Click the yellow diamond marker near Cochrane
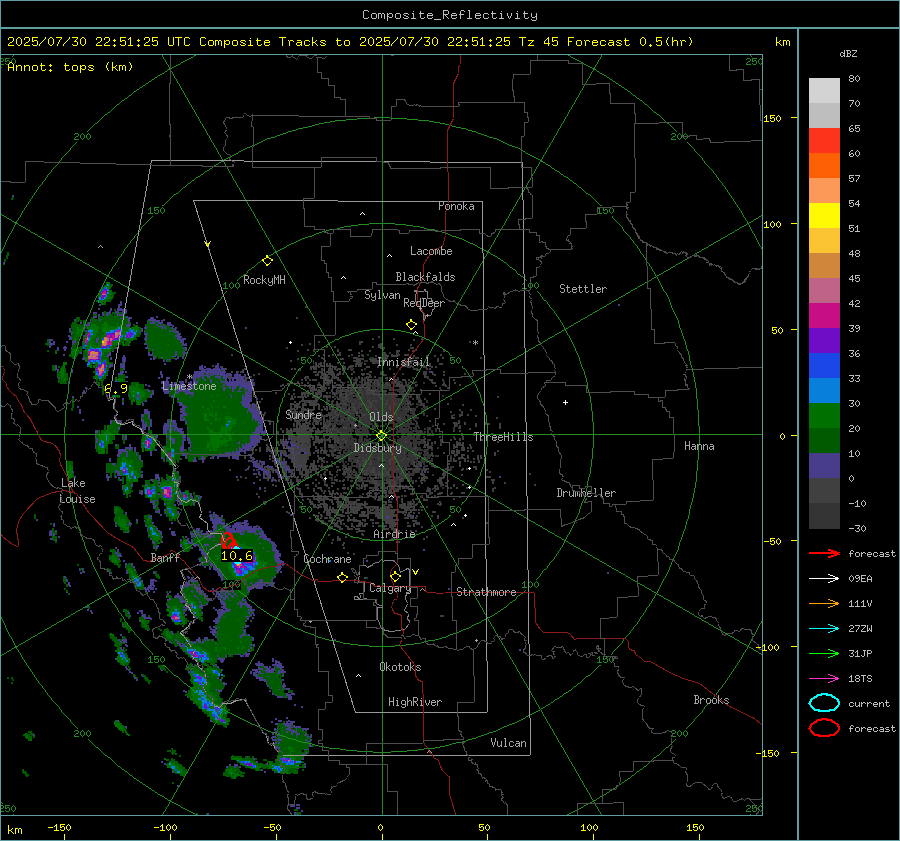Screen dimensions: 900x841 coord(343,577)
